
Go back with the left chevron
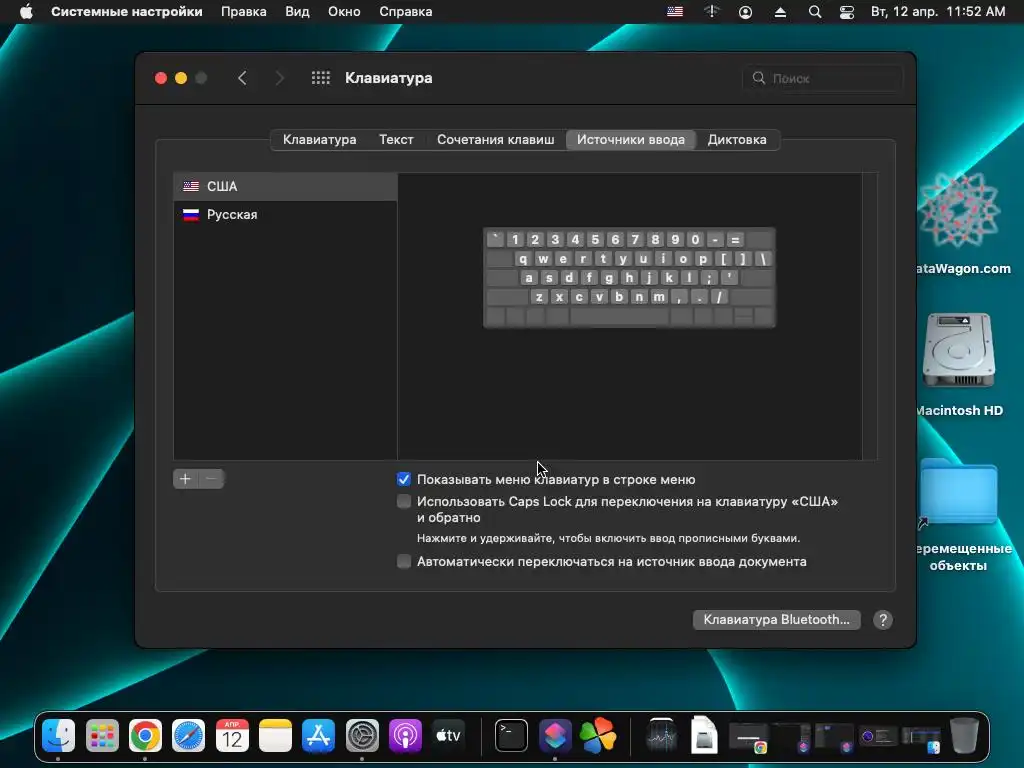[x=242, y=78]
